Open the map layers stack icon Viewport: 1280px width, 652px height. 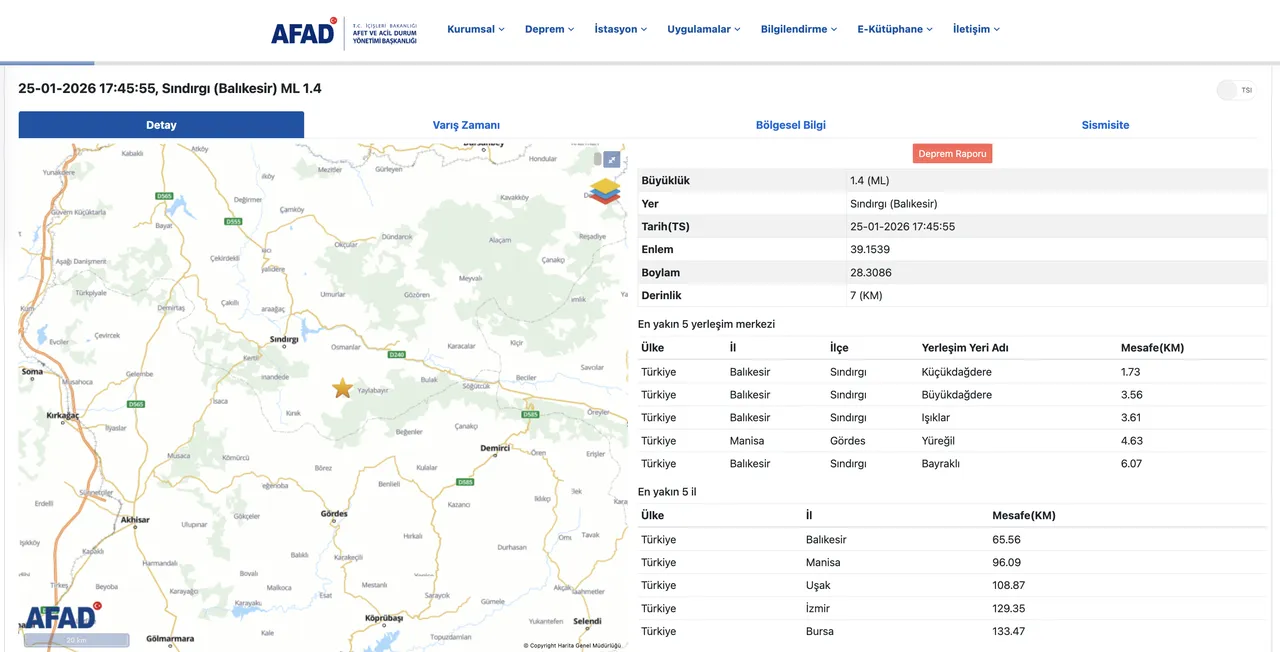(x=604, y=190)
